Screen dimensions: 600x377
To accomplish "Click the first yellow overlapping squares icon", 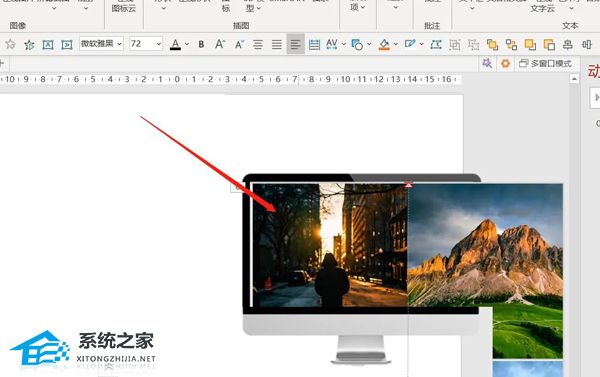I will (492, 44).
